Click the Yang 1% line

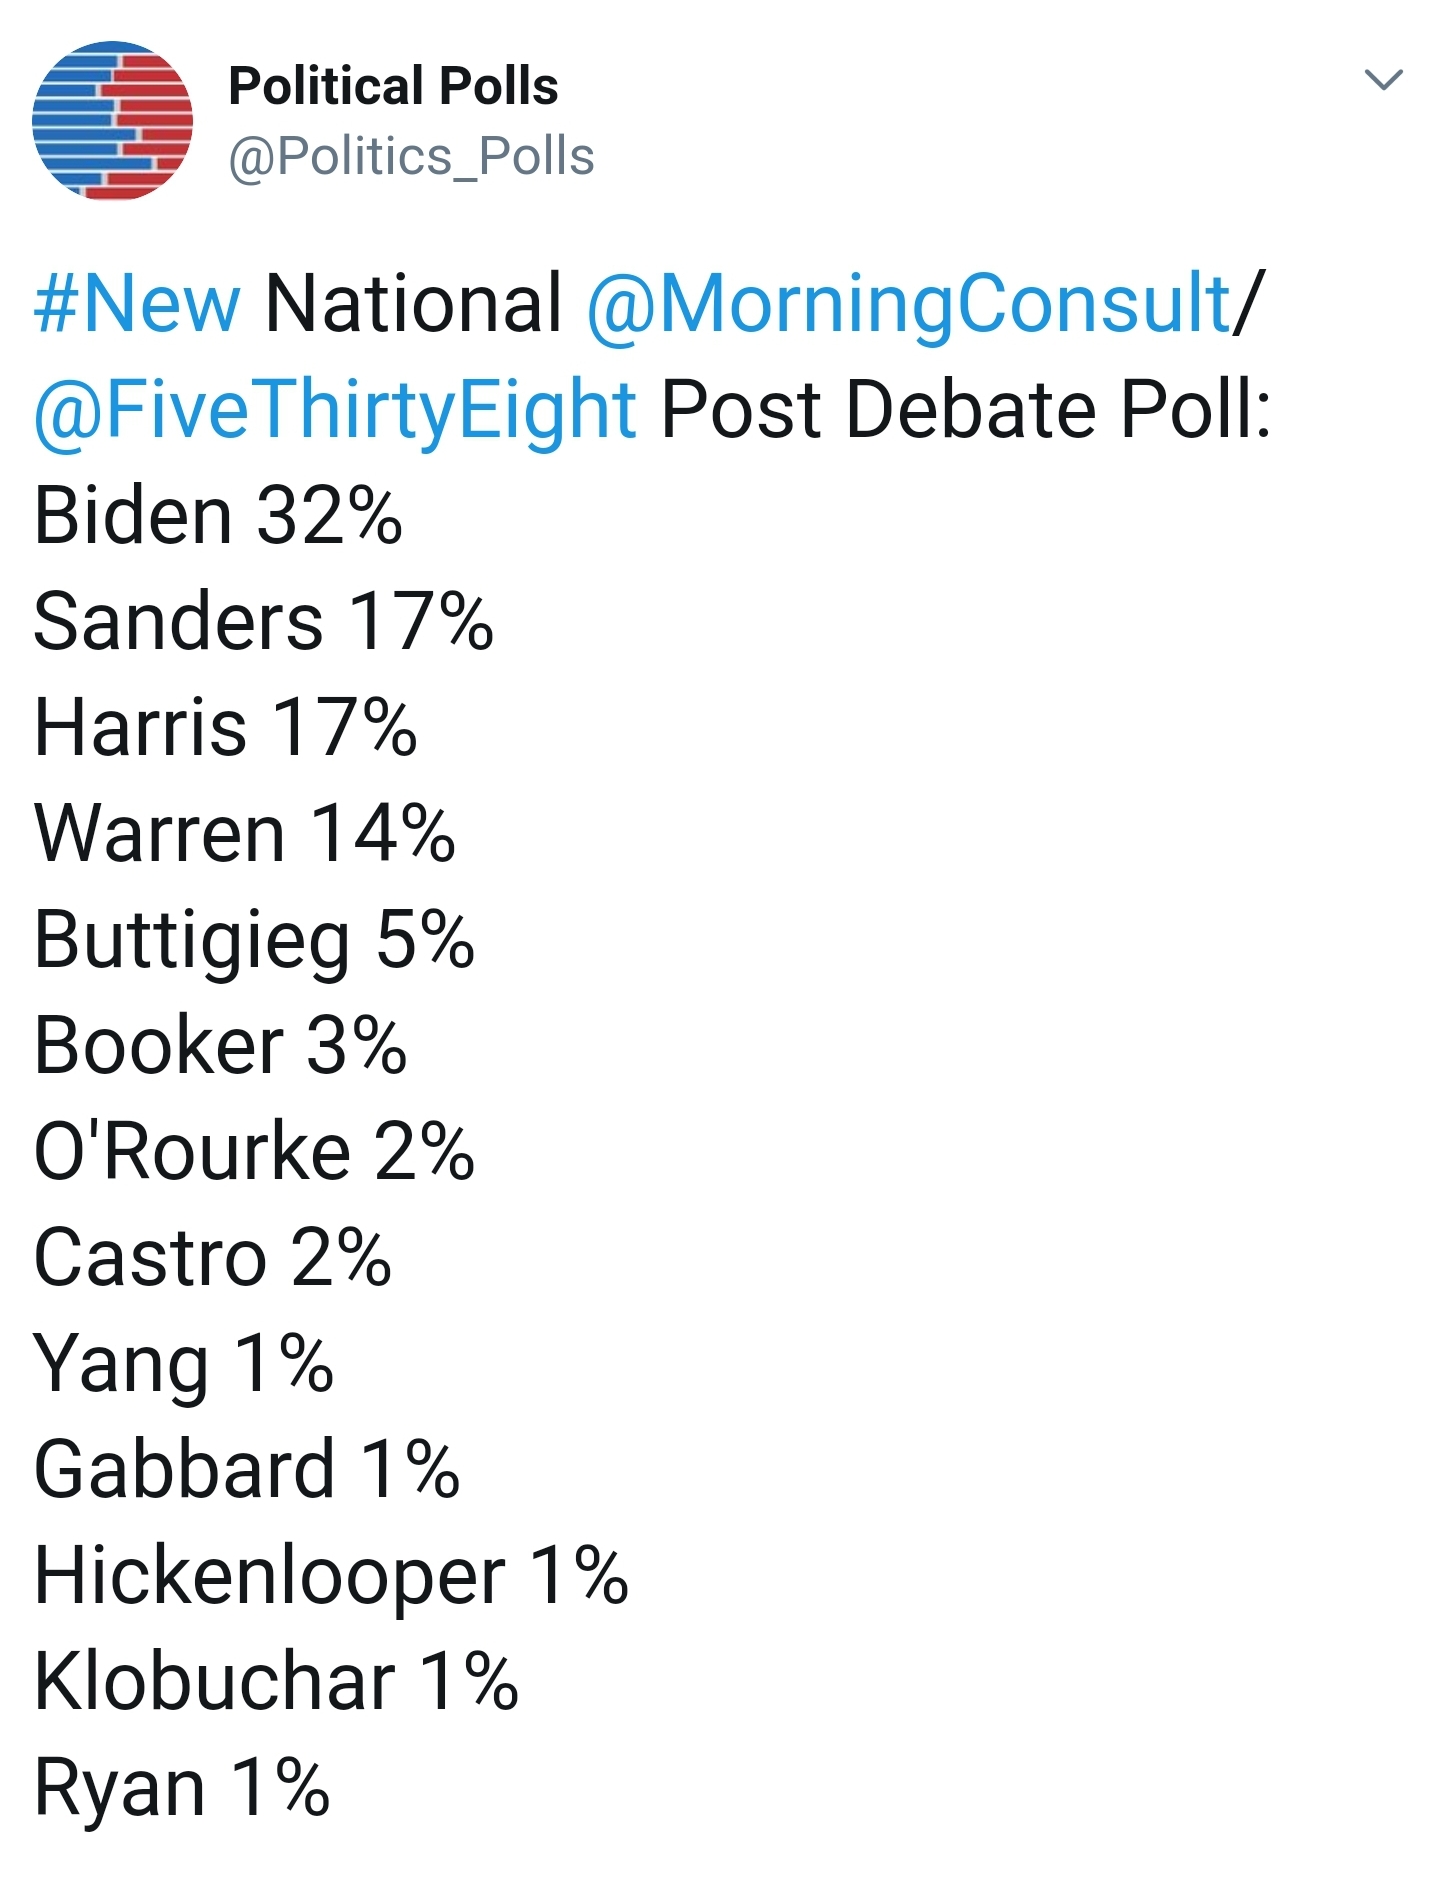pyautogui.click(x=183, y=1364)
